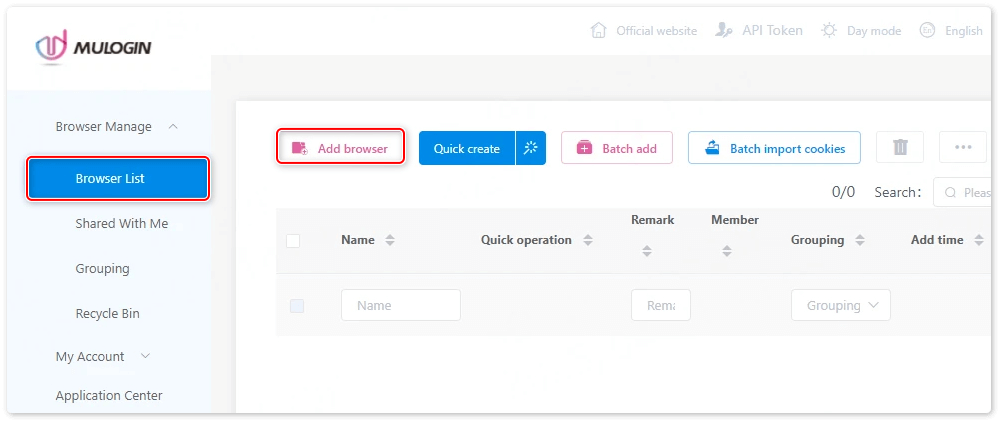The height and width of the screenshot is (422, 1000).
Task: Click the Add browser button
Action: (340, 148)
